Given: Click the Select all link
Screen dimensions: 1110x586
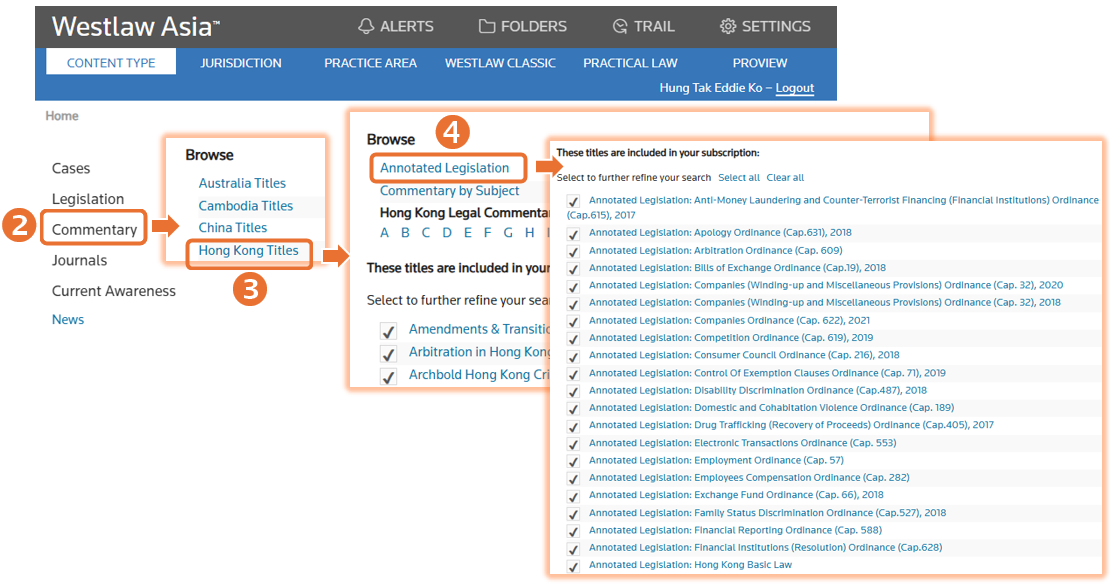Looking at the screenshot, I should [x=739, y=178].
